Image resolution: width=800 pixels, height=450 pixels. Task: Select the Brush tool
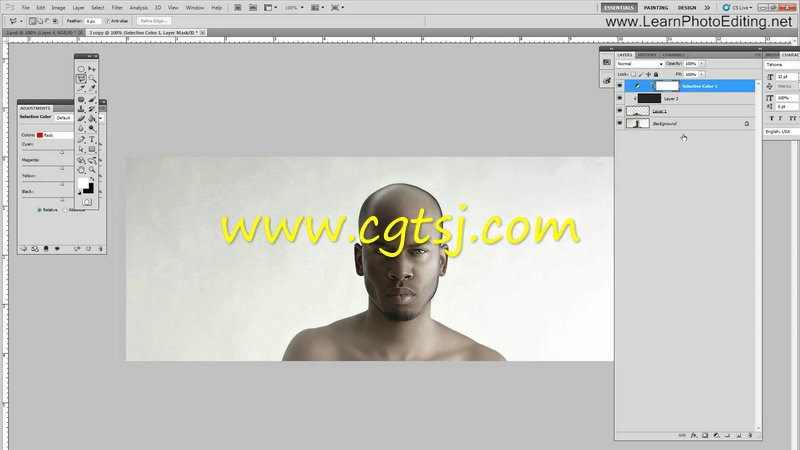(92, 99)
